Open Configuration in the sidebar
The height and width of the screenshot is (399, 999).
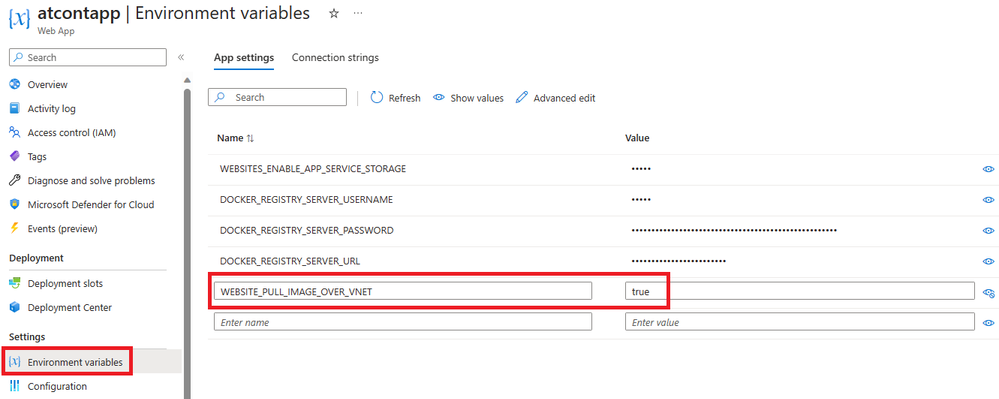(x=57, y=386)
